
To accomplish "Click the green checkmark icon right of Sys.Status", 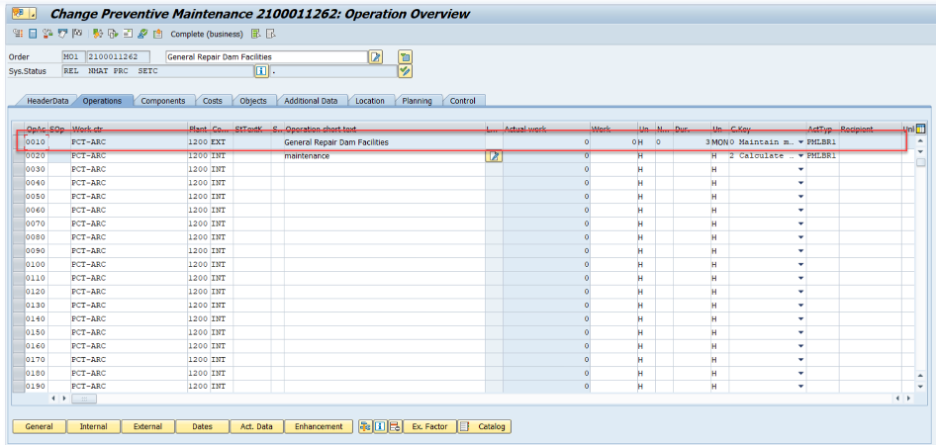I will click(x=405, y=71).
